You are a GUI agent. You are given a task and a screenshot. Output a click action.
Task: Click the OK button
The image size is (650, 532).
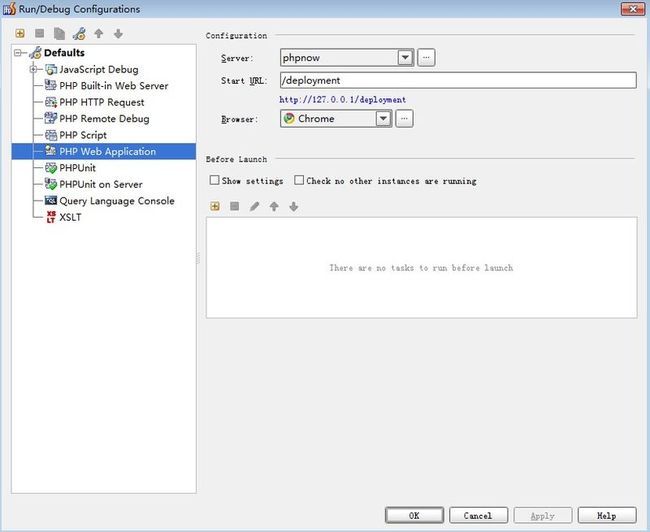pos(414,515)
